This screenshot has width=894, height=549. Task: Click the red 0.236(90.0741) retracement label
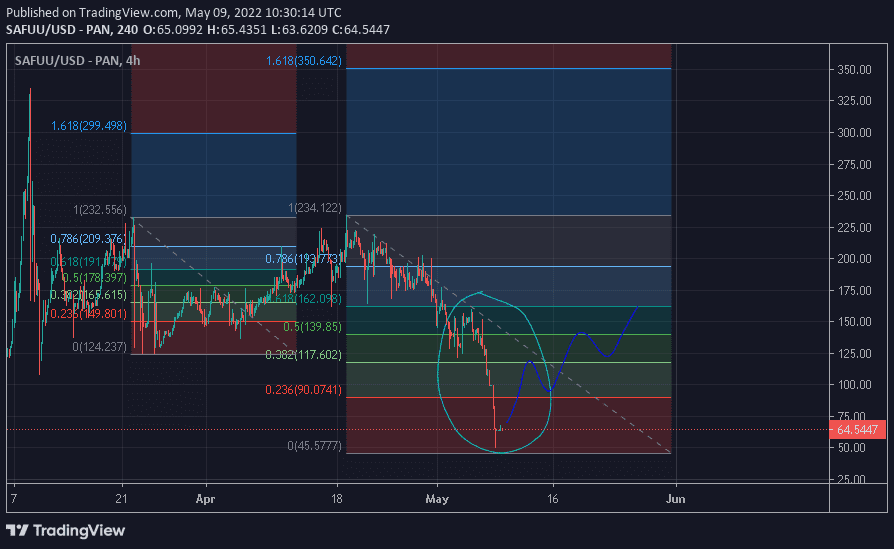pos(304,390)
